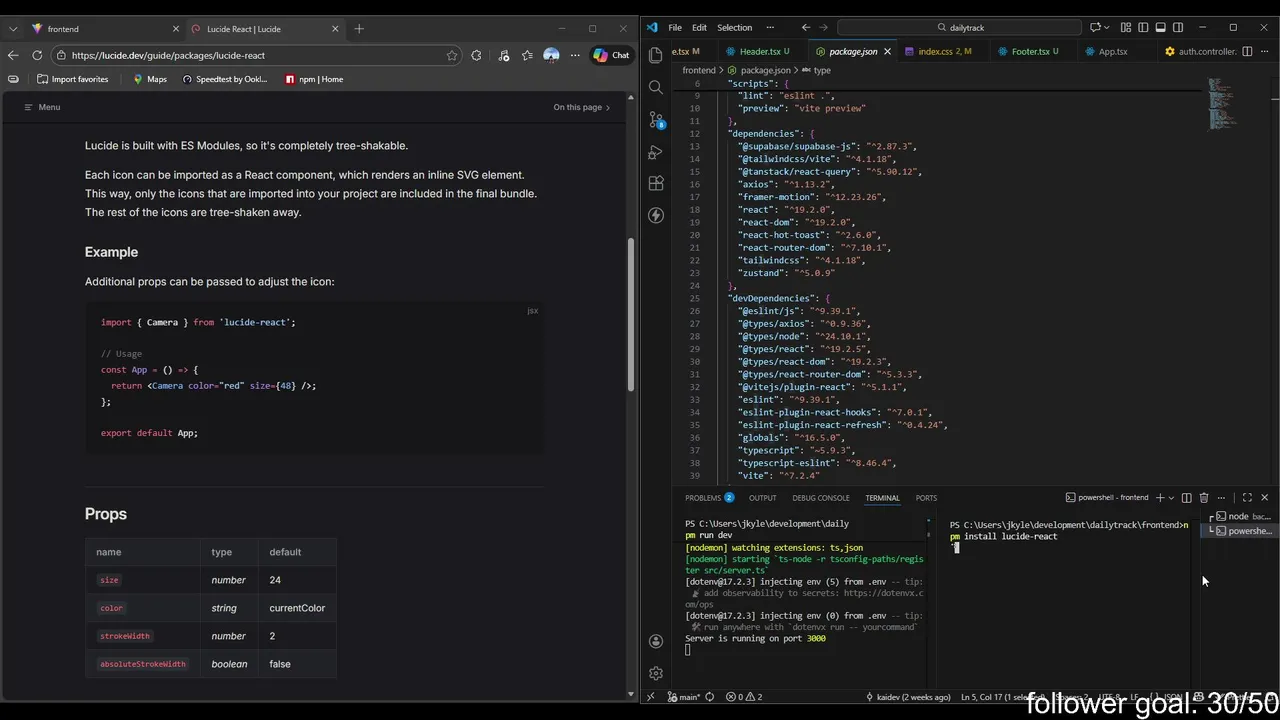Open the PORTS panel tab
Screen dimensions: 1280x720
coord(926,497)
